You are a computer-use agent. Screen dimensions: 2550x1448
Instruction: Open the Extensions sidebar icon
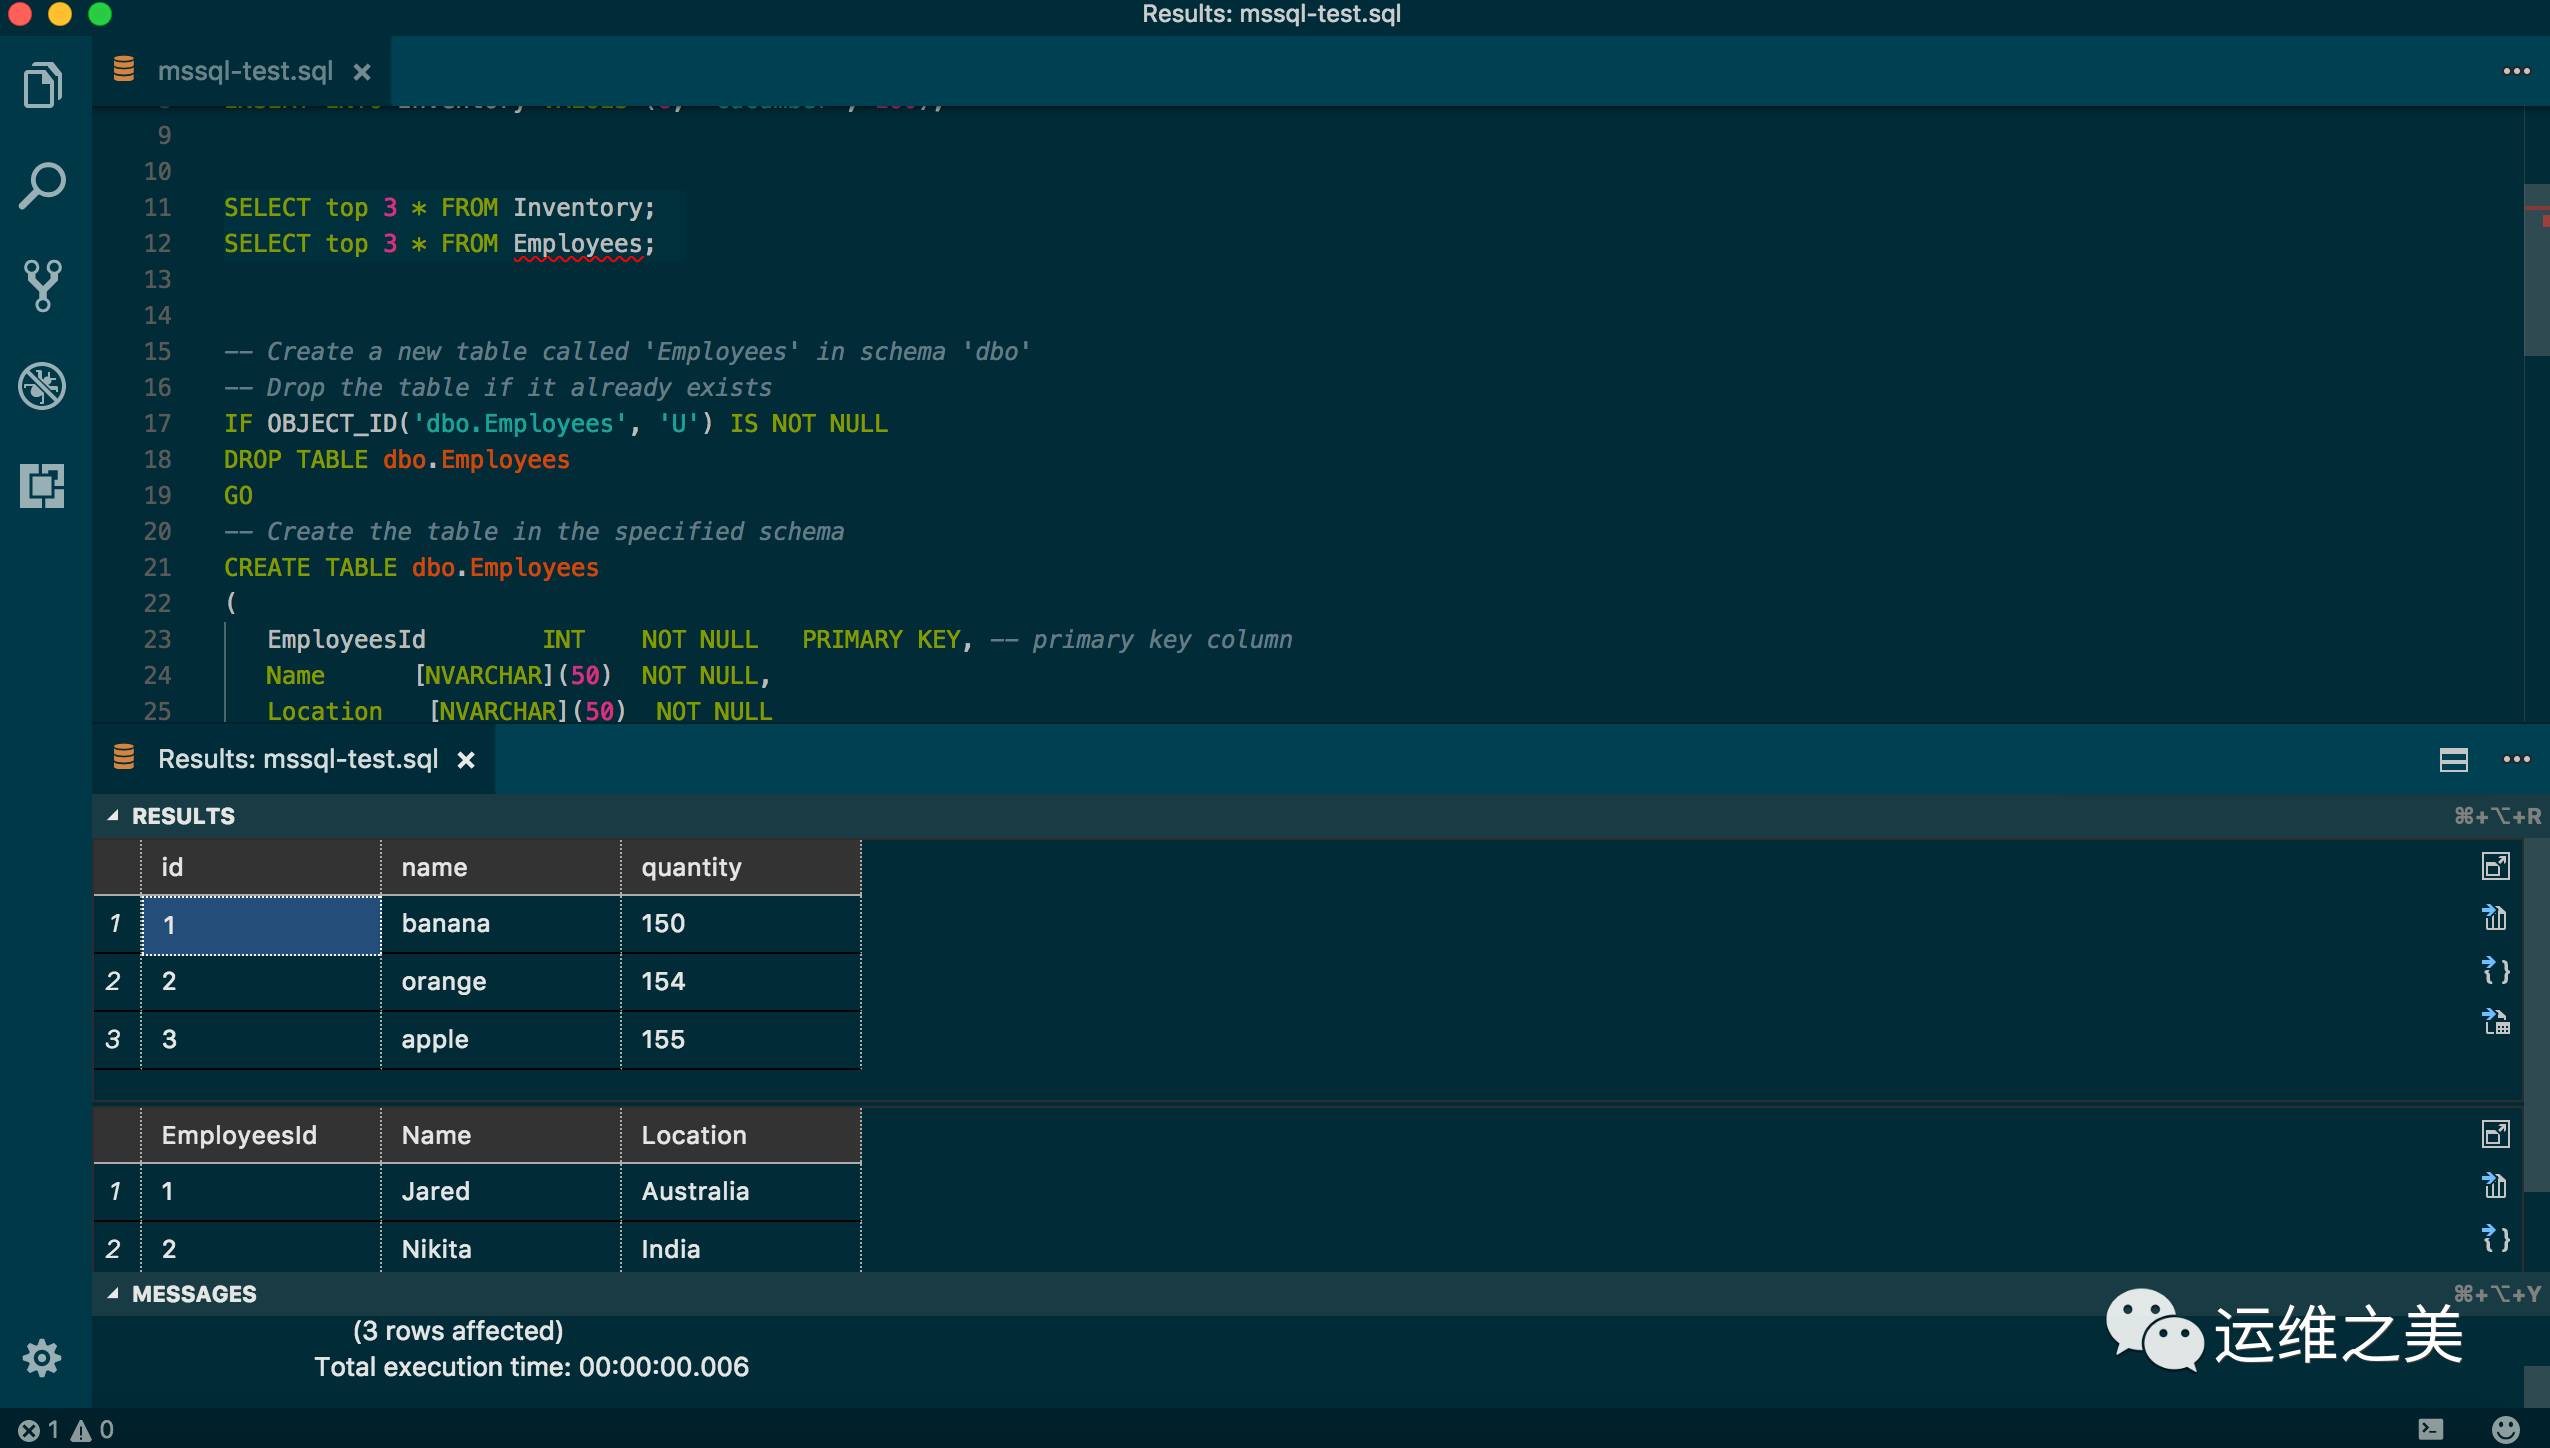(43, 486)
